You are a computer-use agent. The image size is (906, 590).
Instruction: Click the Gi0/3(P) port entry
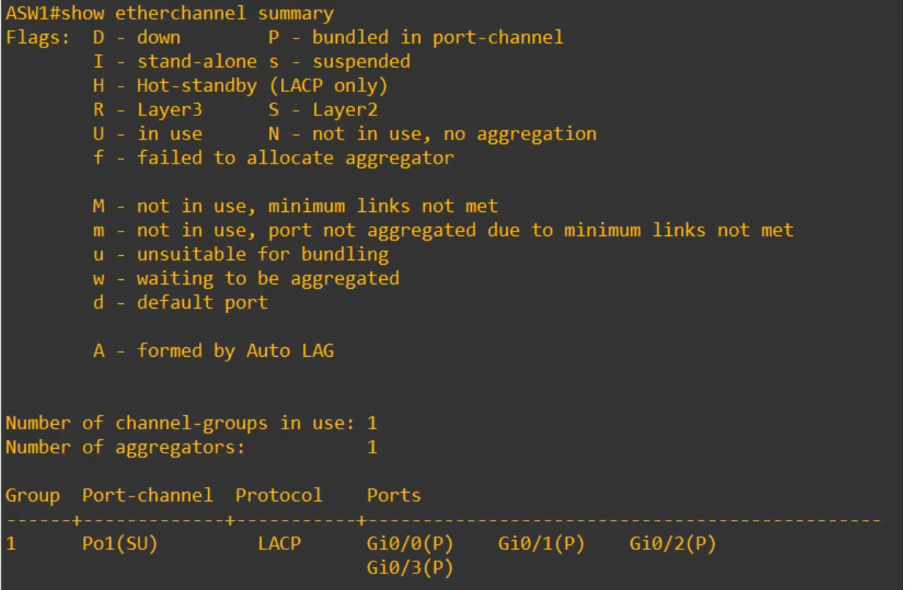[410, 568]
